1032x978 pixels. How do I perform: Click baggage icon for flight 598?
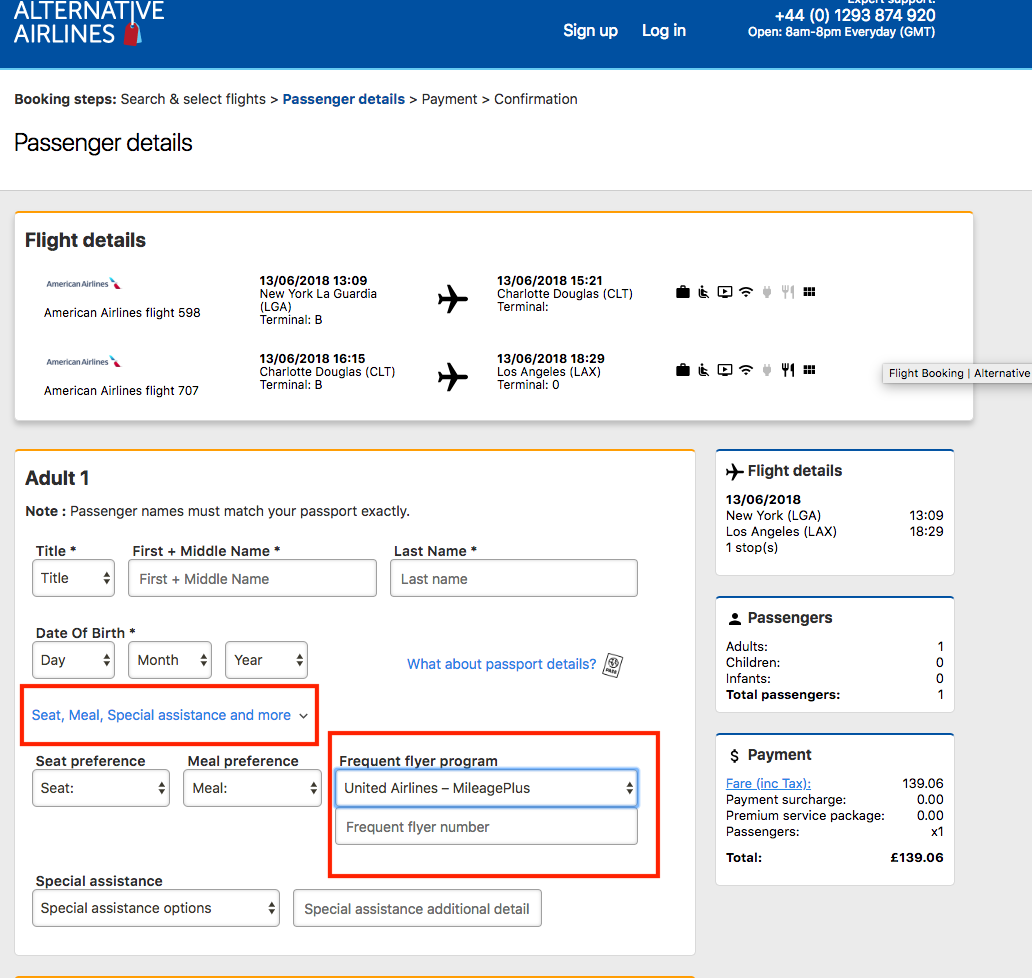pyautogui.click(x=683, y=292)
